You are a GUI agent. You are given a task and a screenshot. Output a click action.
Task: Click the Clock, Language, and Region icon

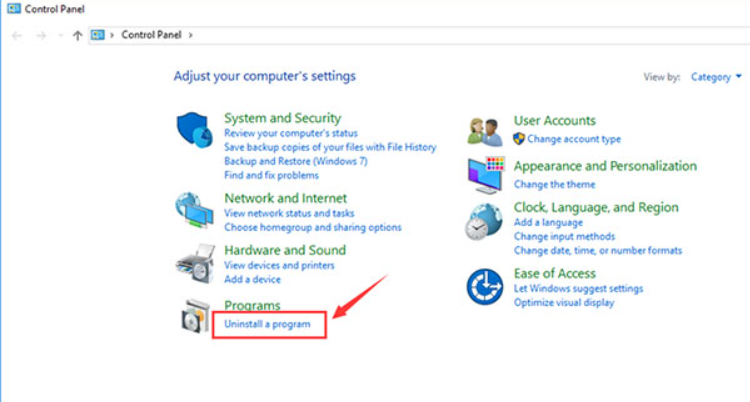(485, 219)
